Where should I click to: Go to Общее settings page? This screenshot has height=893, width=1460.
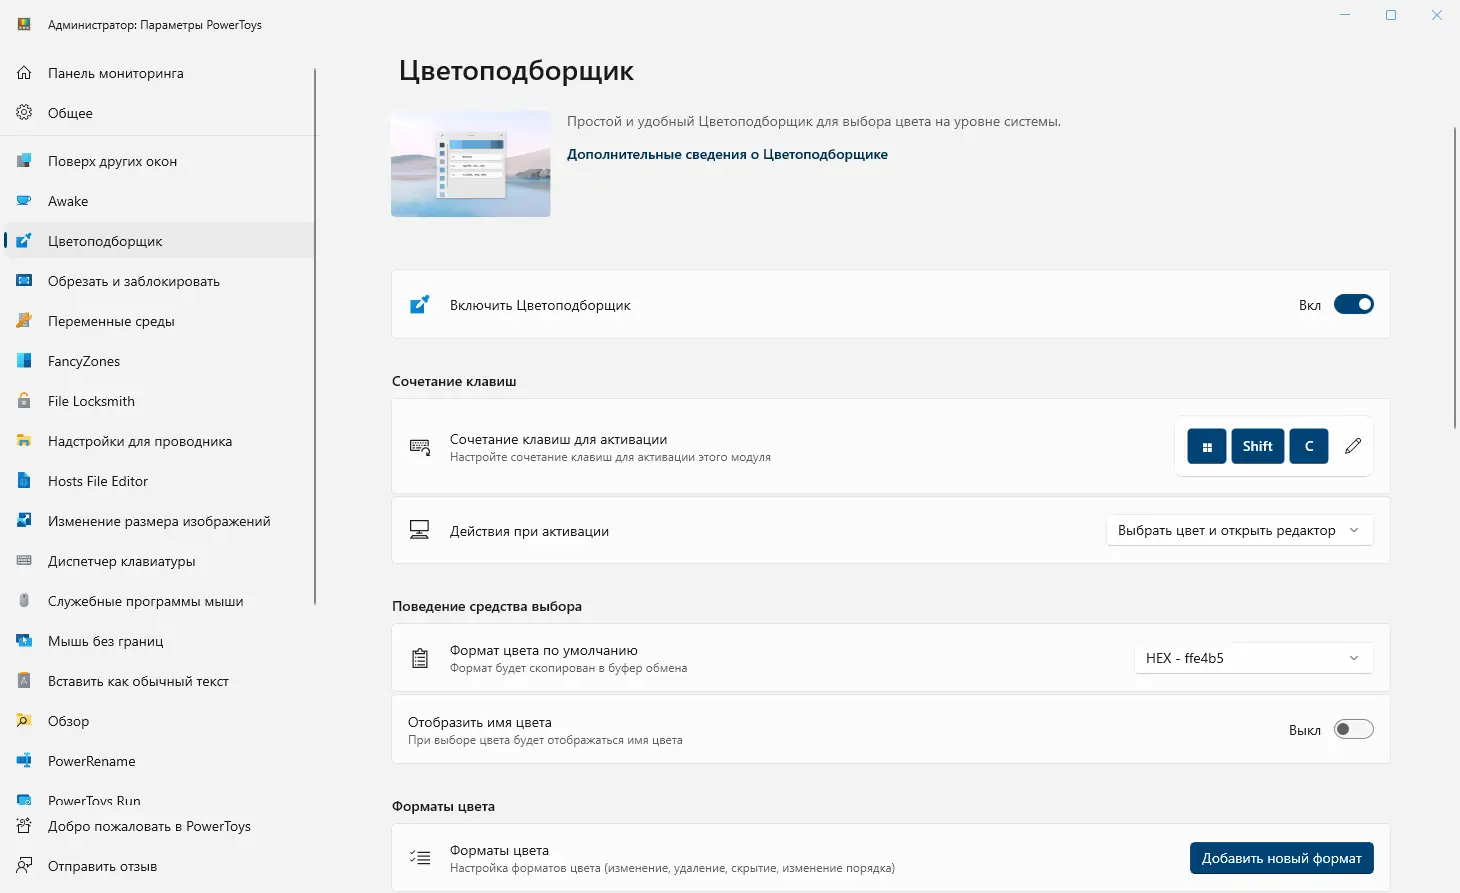click(70, 113)
